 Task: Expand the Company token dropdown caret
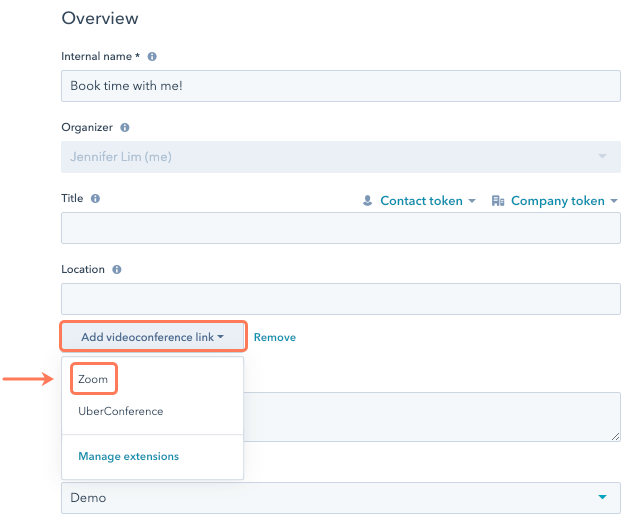click(x=613, y=202)
